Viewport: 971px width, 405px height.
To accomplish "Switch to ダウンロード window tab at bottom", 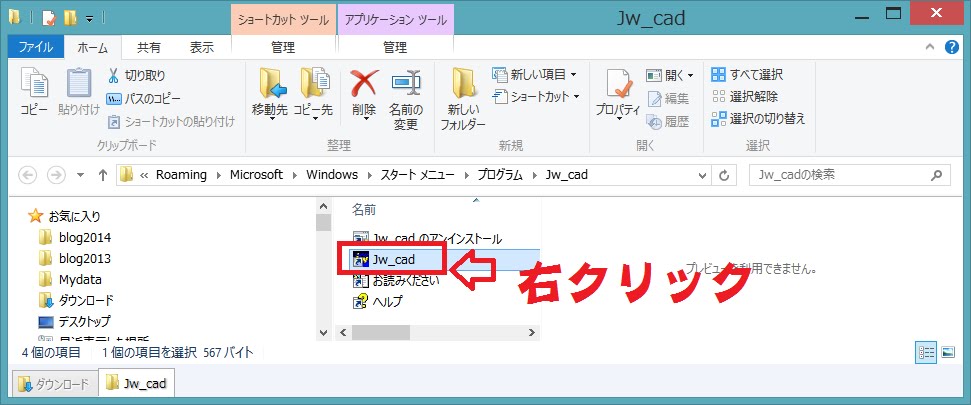I will click(x=56, y=383).
